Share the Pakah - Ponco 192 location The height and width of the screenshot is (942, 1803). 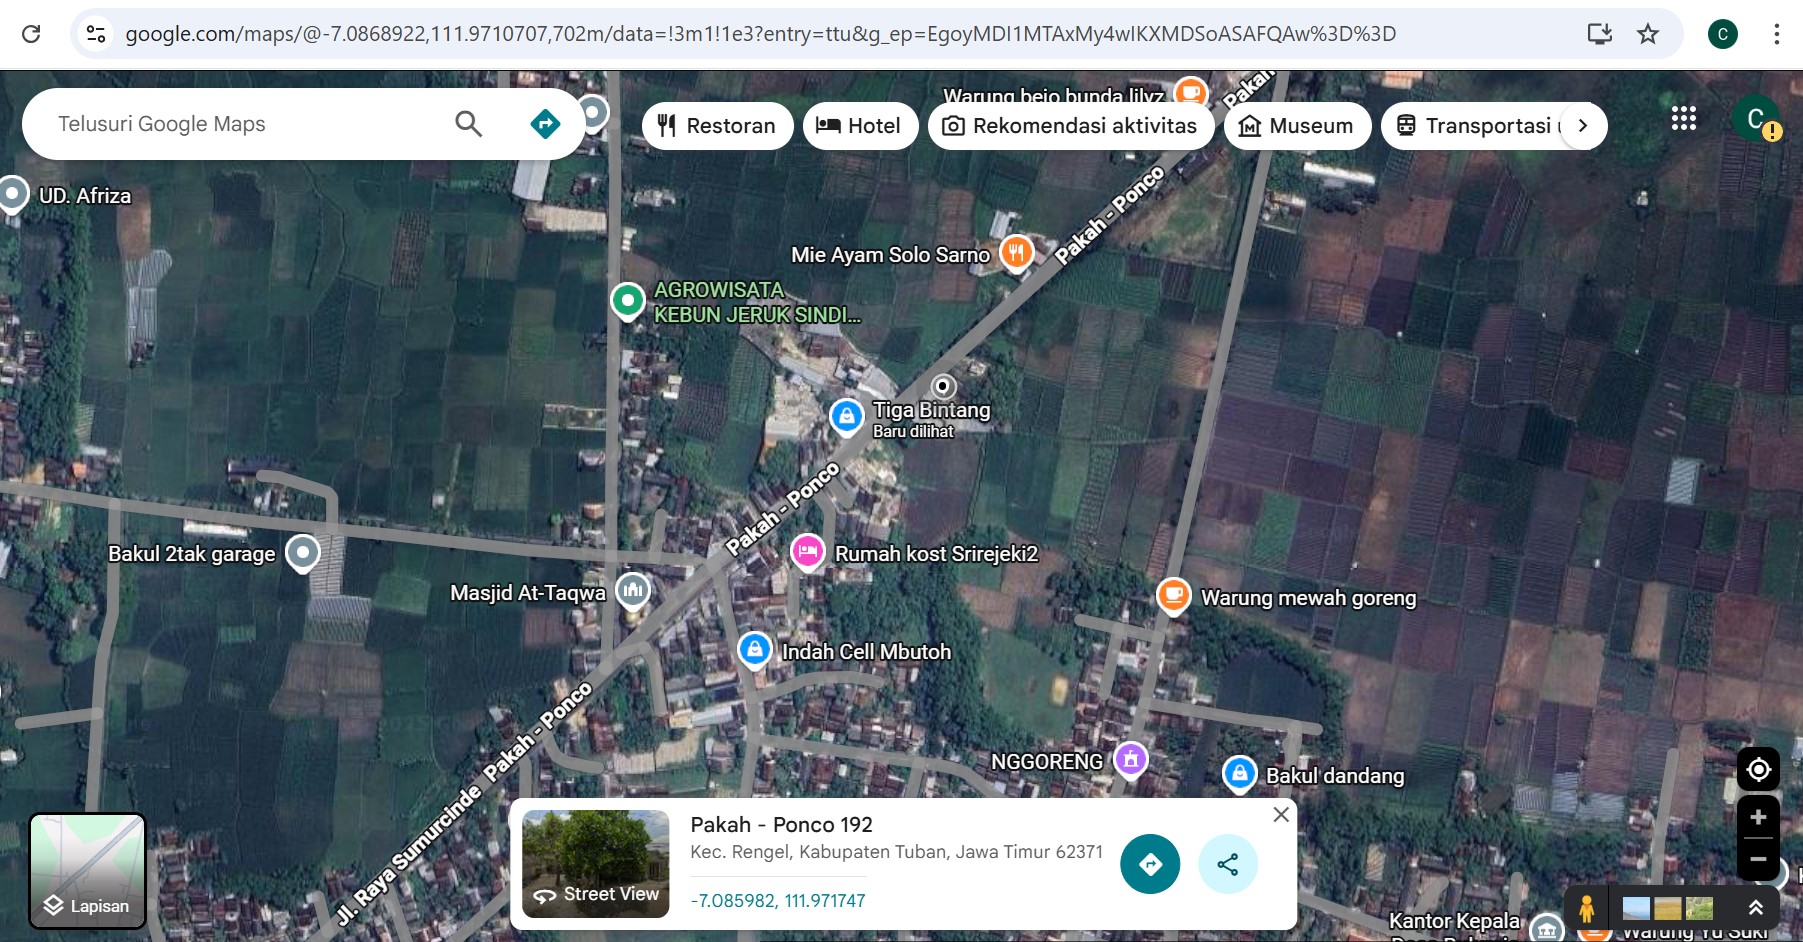[x=1228, y=864]
